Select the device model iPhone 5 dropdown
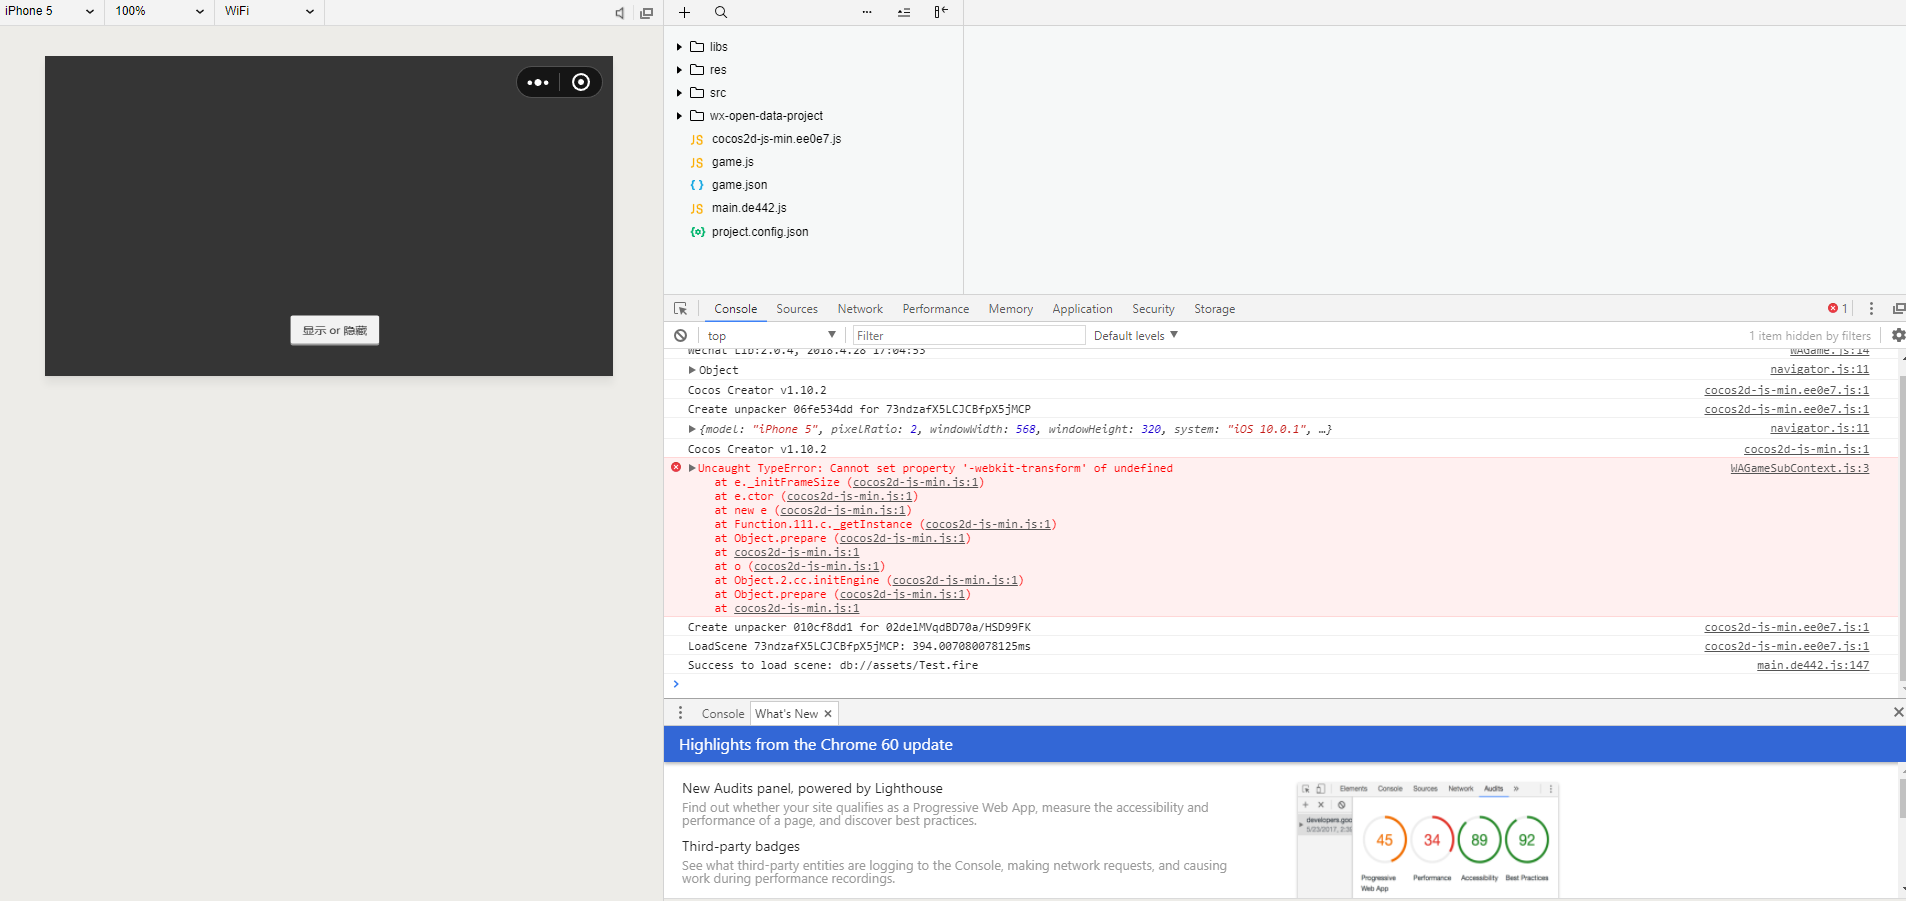The width and height of the screenshot is (1906, 901). pos(50,12)
